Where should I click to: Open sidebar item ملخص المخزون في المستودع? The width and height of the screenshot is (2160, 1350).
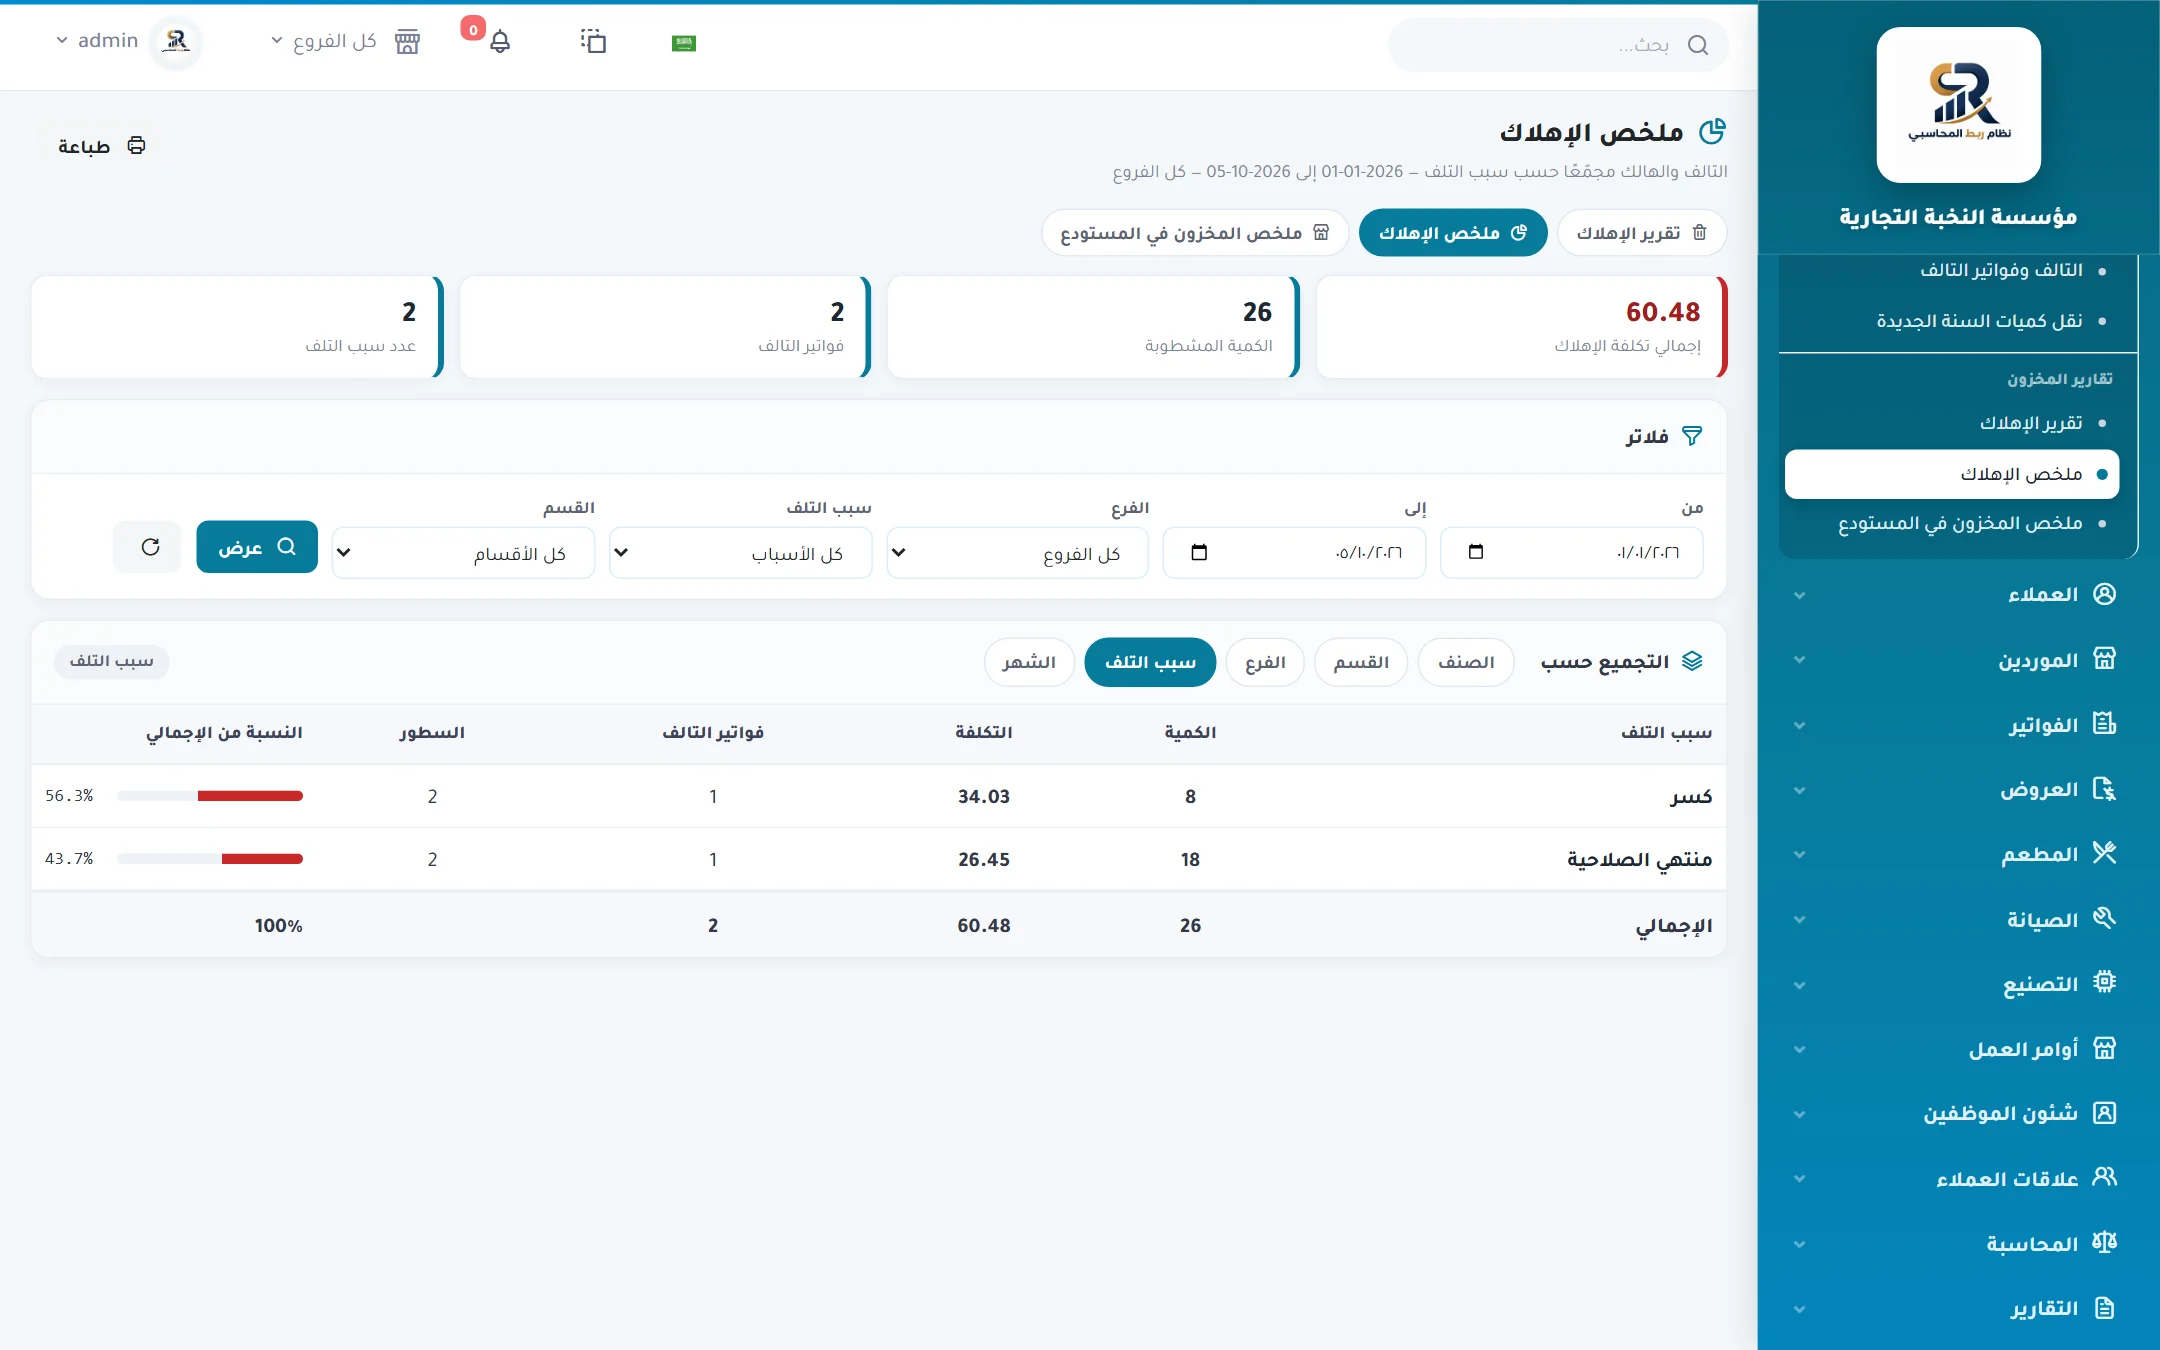pos(1960,523)
